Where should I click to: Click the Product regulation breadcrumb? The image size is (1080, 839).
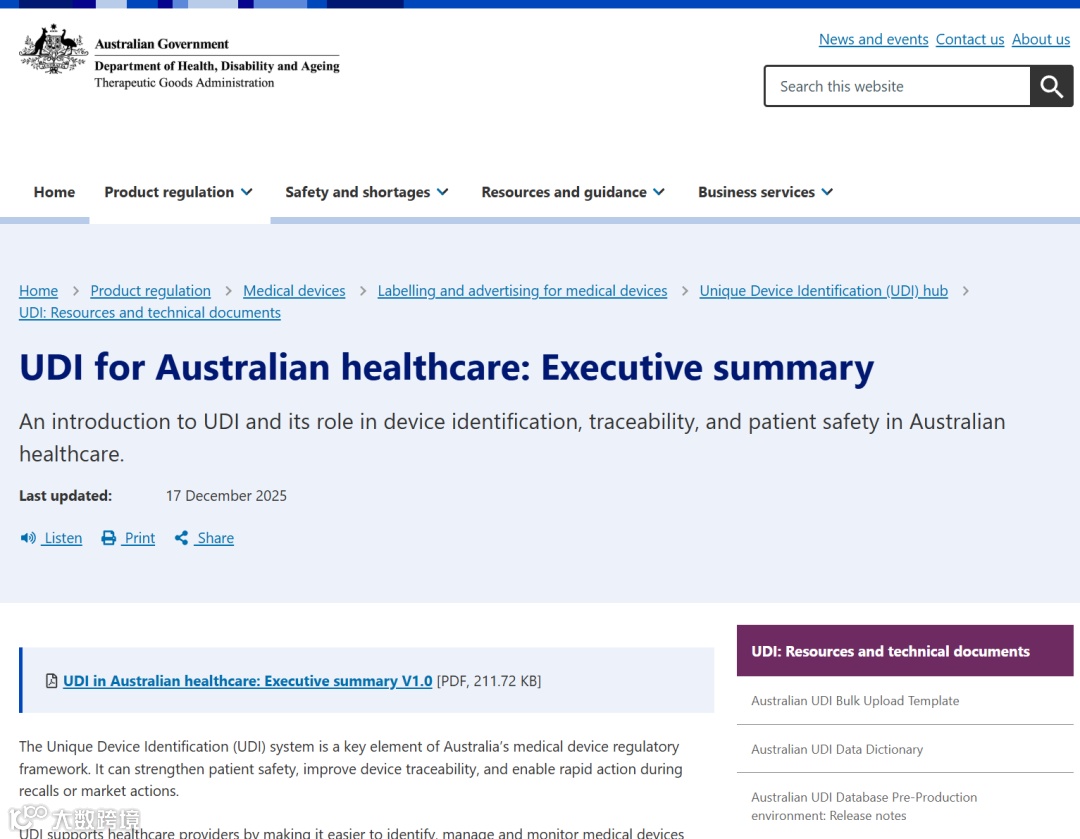pyautogui.click(x=150, y=291)
